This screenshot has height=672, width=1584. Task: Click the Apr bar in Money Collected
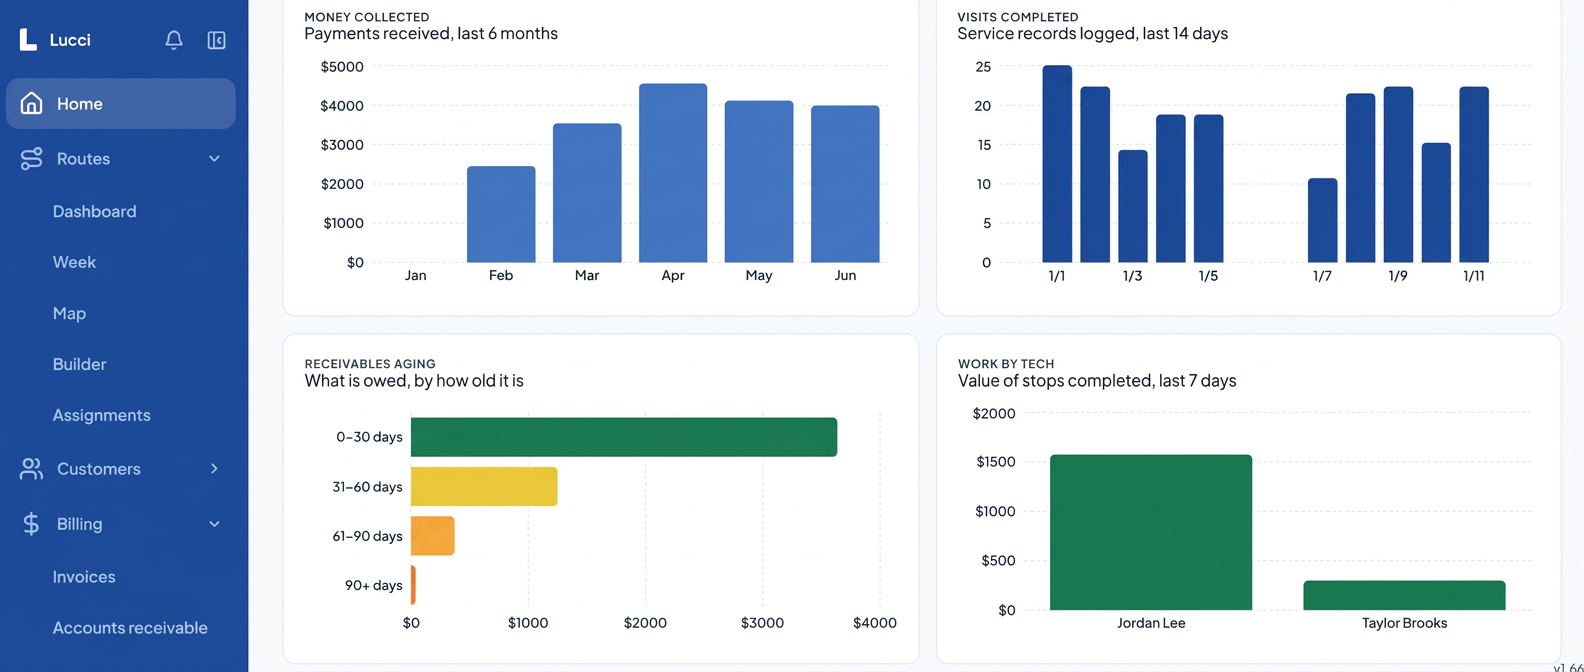point(673,173)
